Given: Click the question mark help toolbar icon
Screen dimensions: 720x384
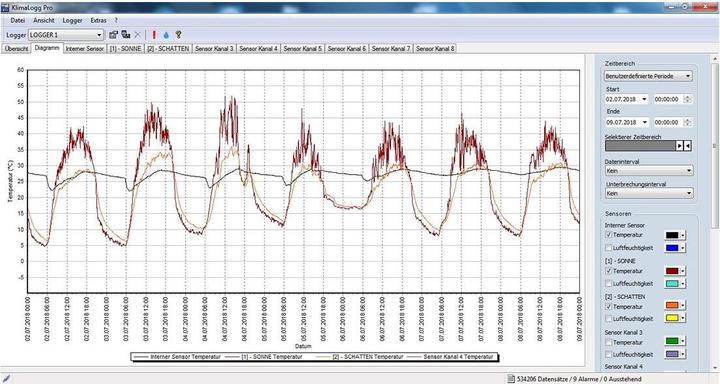Looking at the screenshot, I should tap(179, 34).
